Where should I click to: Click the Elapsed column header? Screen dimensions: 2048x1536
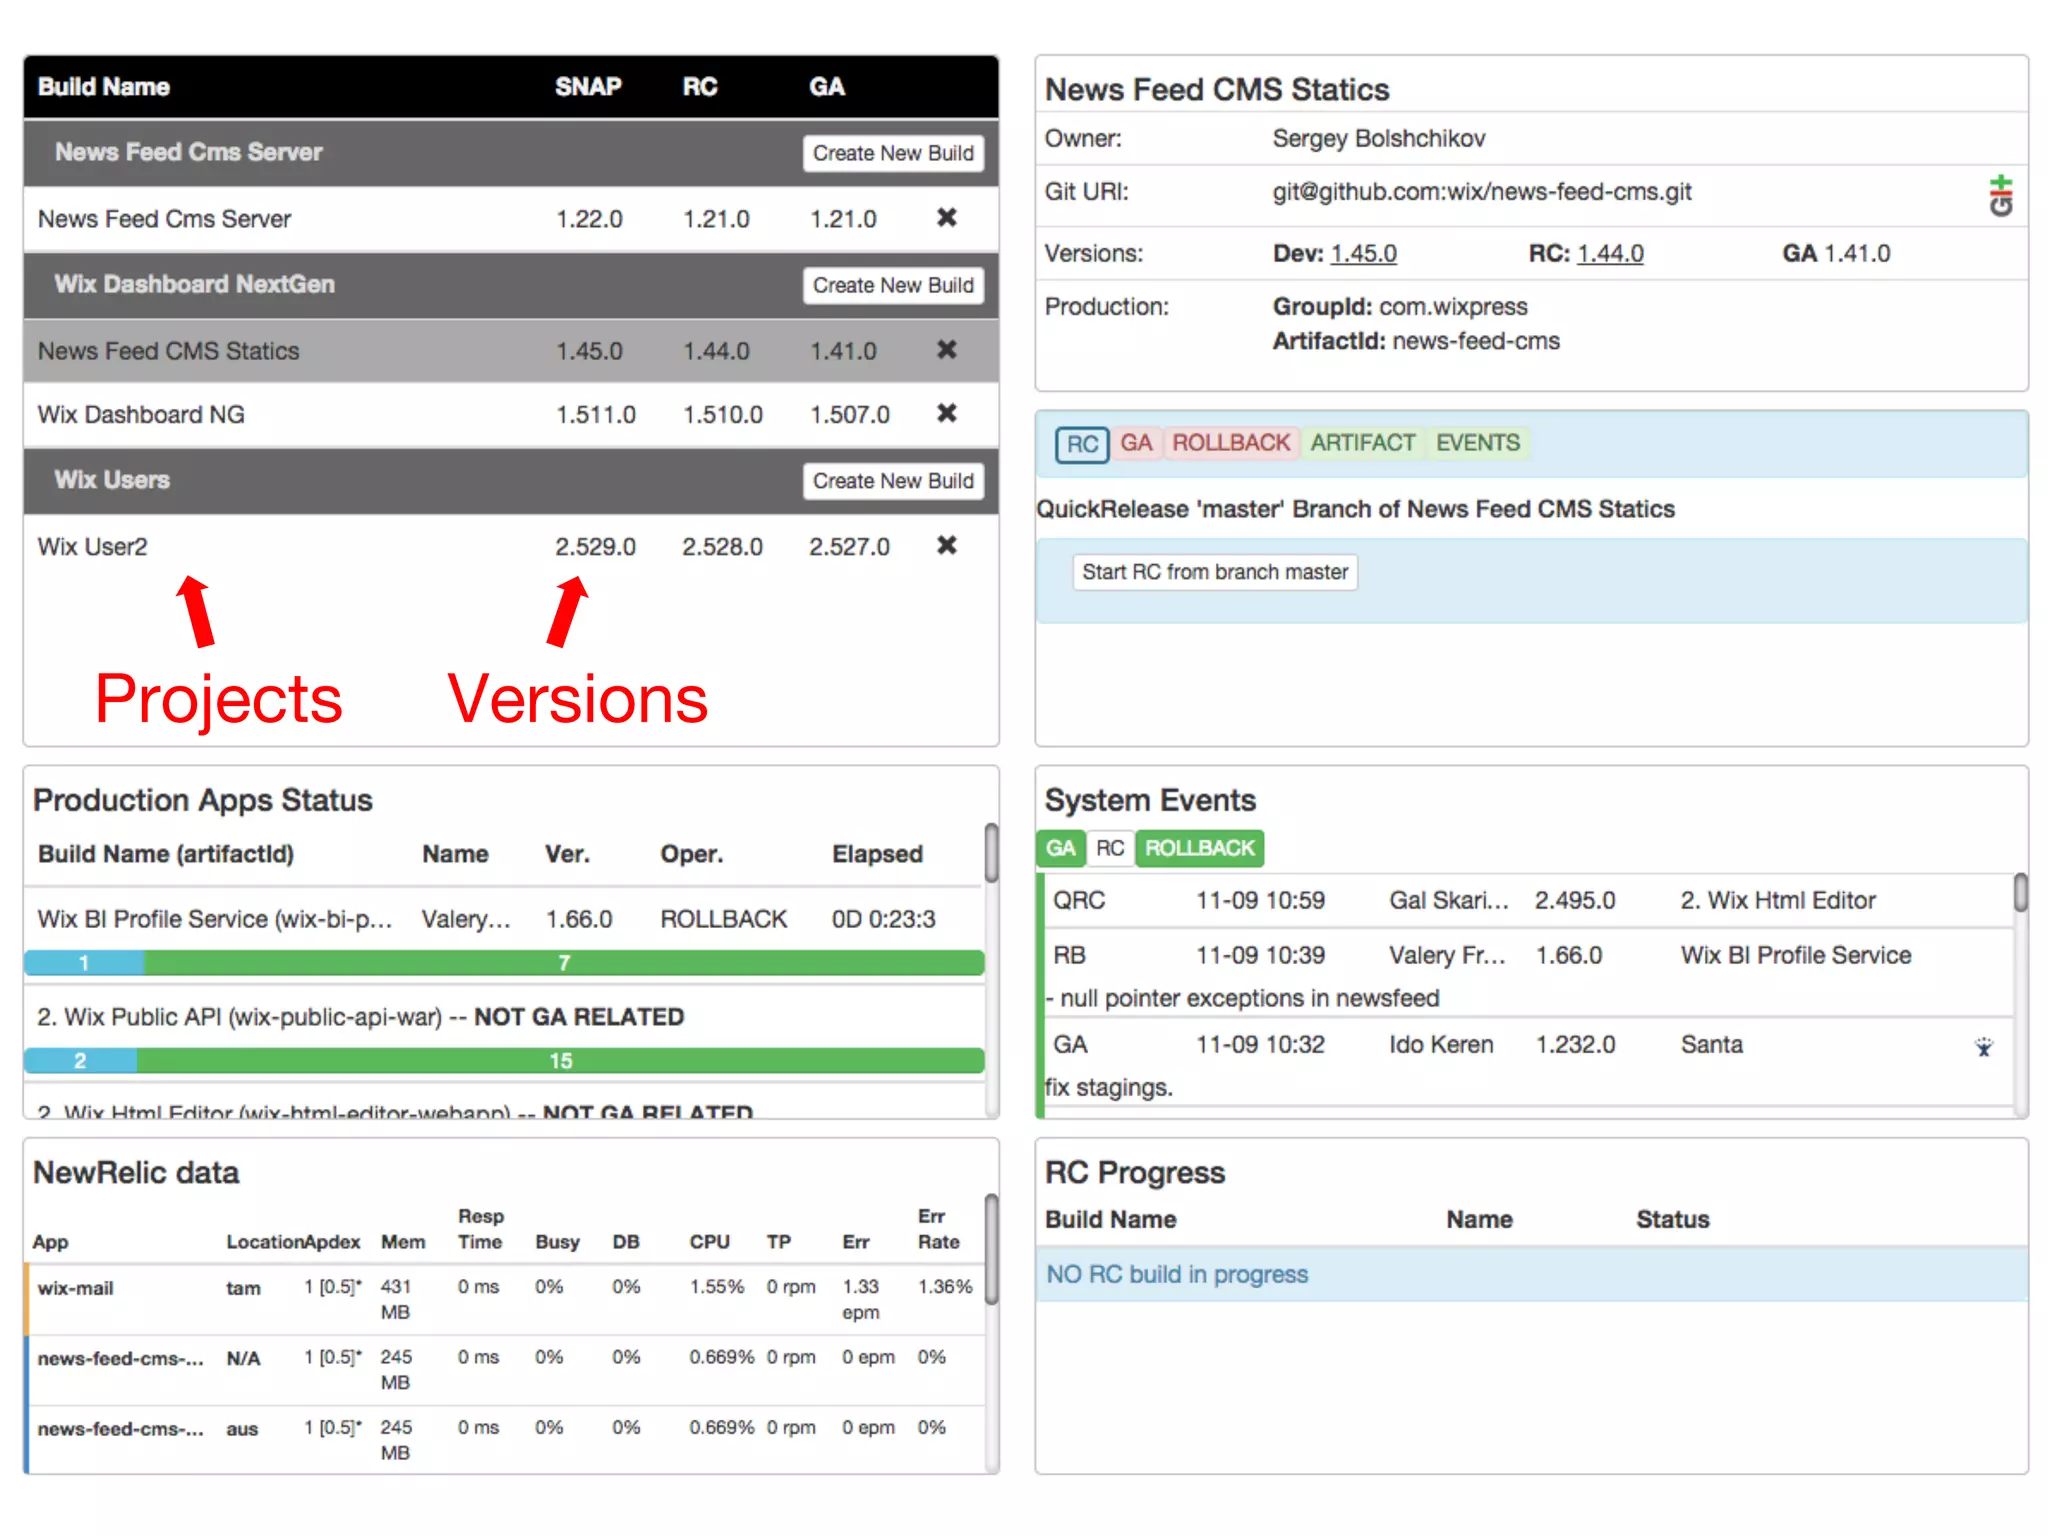877,854
